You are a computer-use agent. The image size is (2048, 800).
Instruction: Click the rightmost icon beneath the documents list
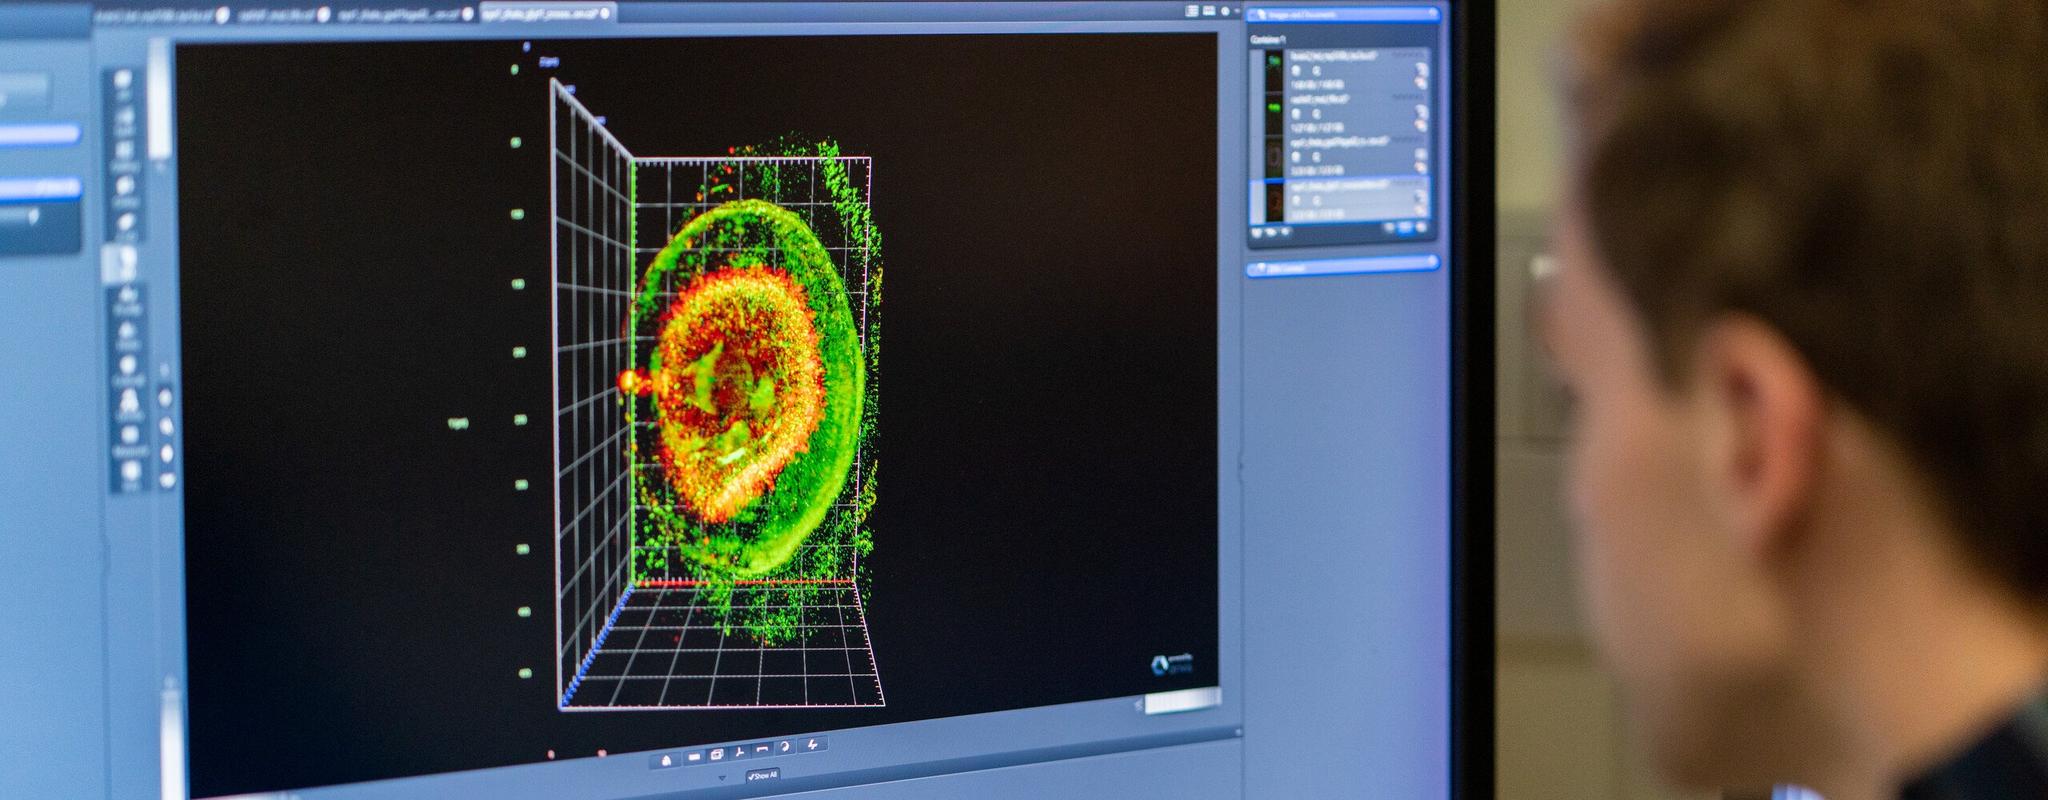(x=1421, y=227)
